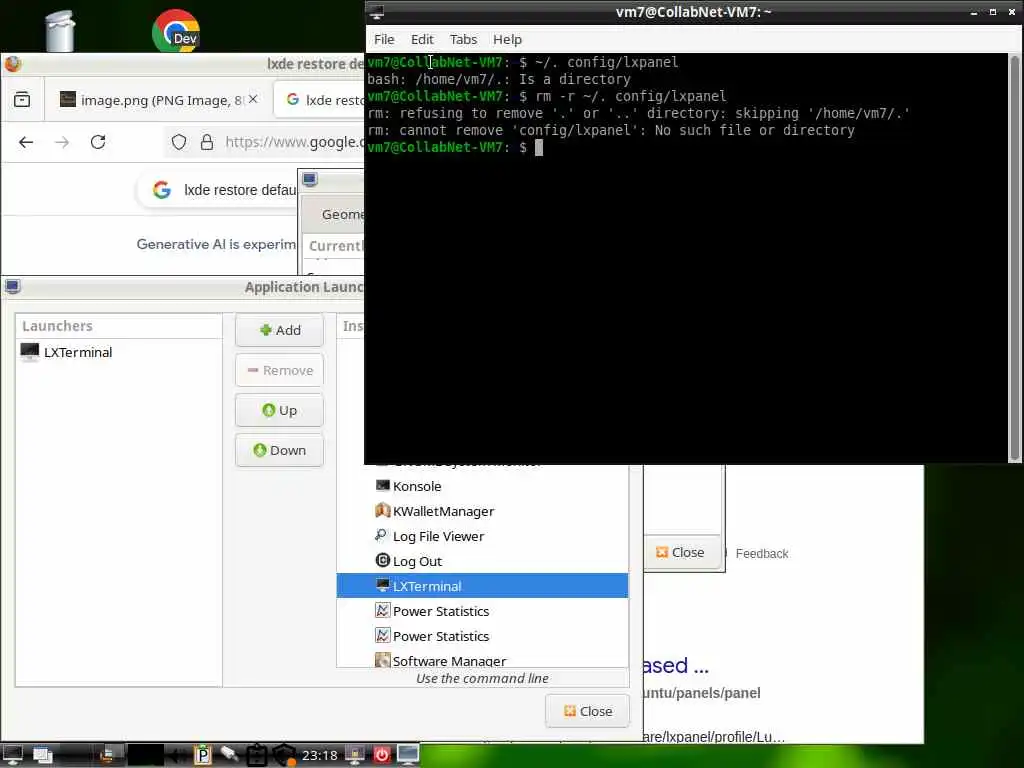Click the black rectangular taskbar entry
Screen dimensions: 1024x768
point(145,755)
